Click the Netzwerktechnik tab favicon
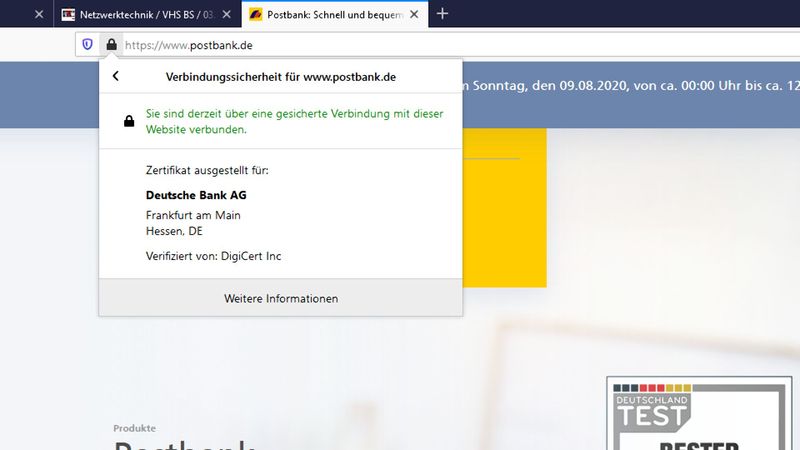Image resolution: width=800 pixels, height=450 pixels. (x=68, y=14)
